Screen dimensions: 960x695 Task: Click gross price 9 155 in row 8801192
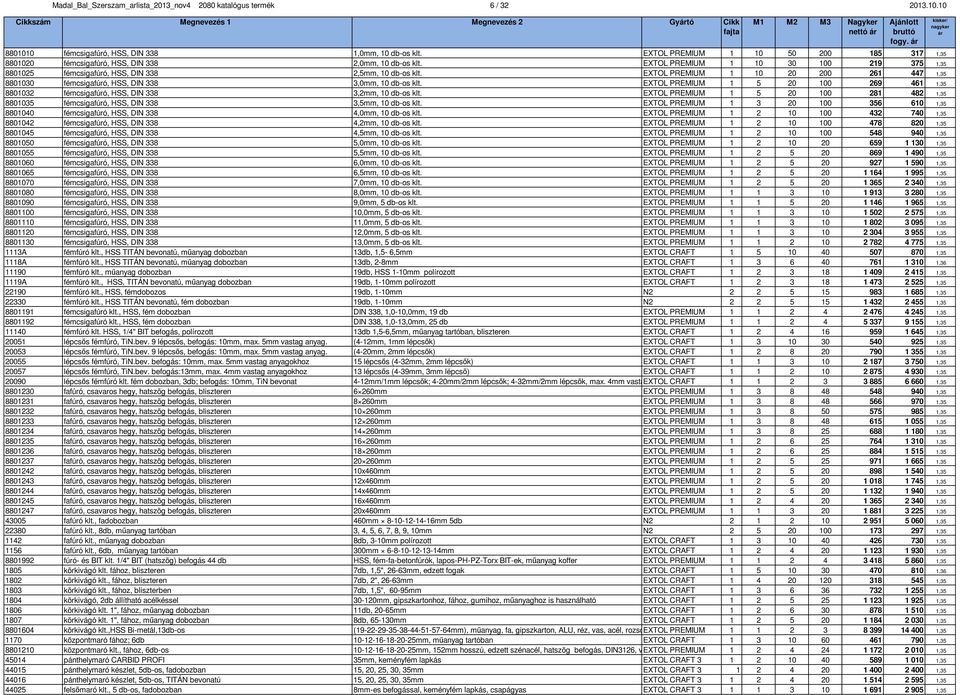[x=913, y=322]
